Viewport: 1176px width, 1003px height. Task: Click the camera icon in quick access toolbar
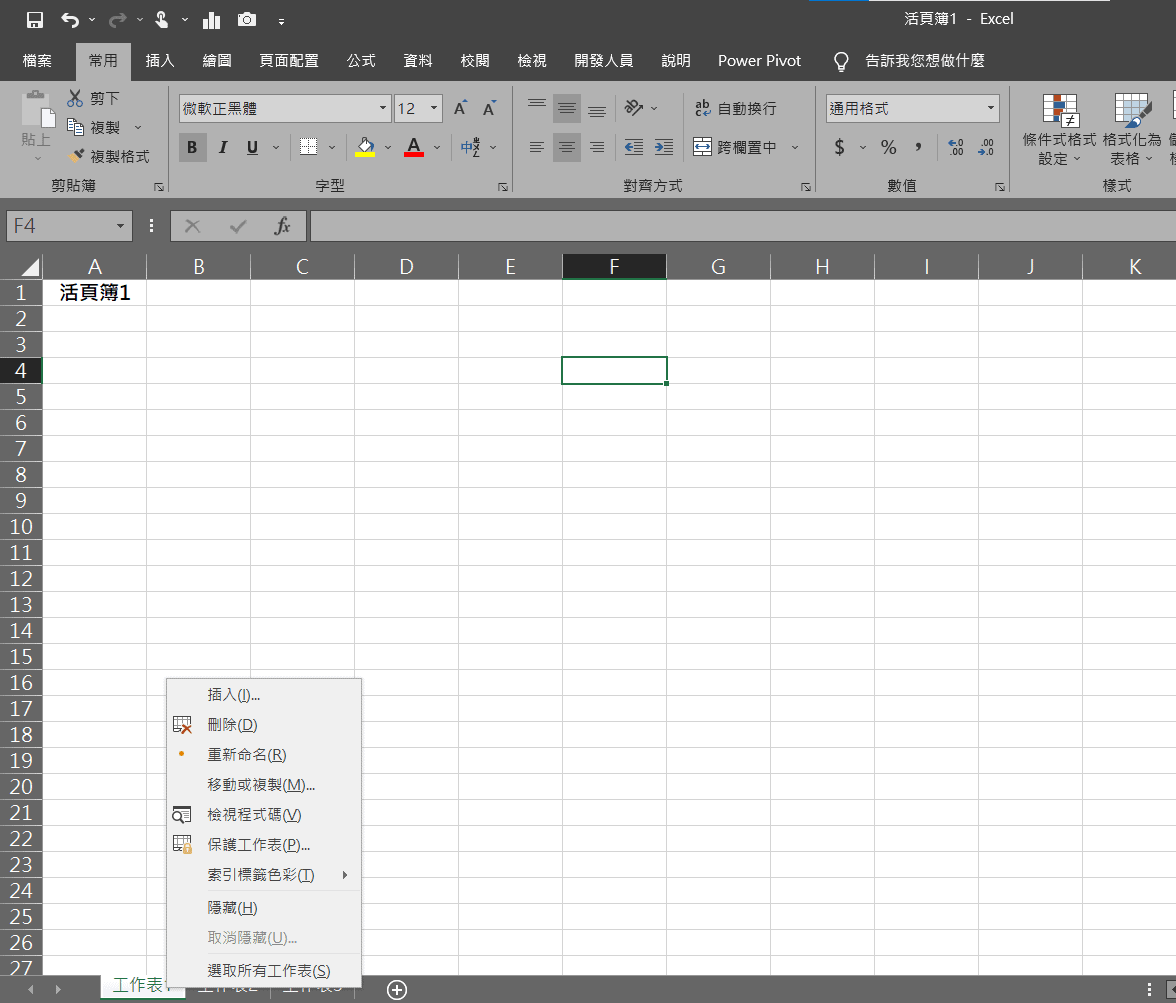pyautogui.click(x=247, y=20)
